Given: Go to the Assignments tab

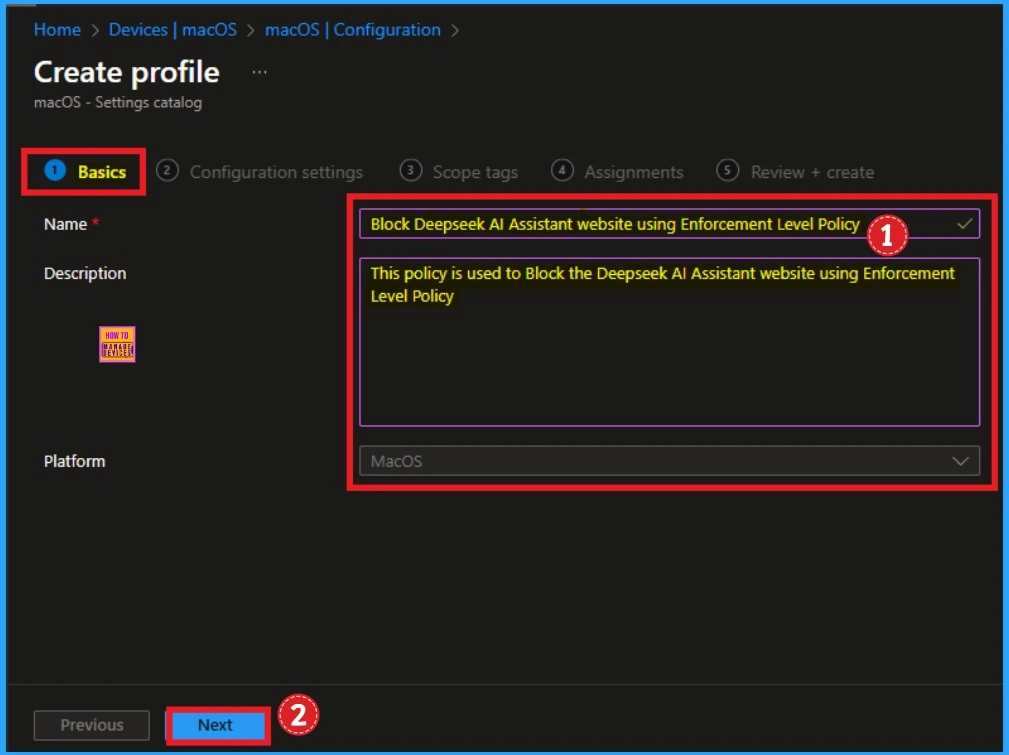Looking at the screenshot, I should tap(633, 172).
